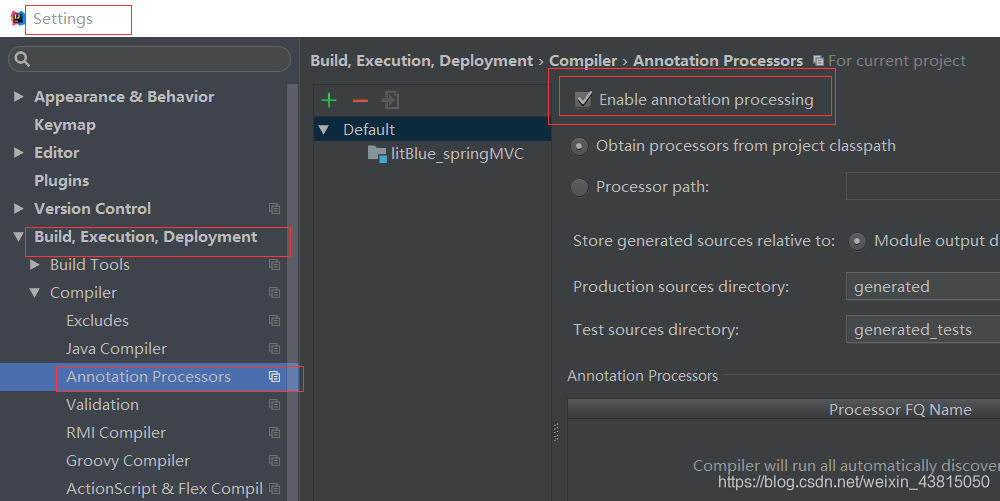The width and height of the screenshot is (1000, 501).
Task: Click project-level icon beside Compiler
Action: click(x=274, y=293)
